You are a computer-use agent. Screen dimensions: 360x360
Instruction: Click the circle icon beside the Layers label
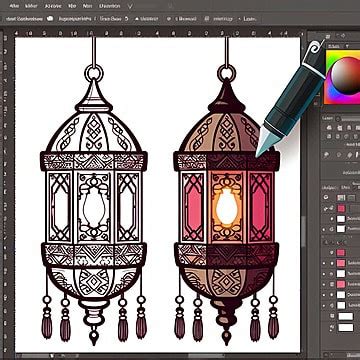338,119
